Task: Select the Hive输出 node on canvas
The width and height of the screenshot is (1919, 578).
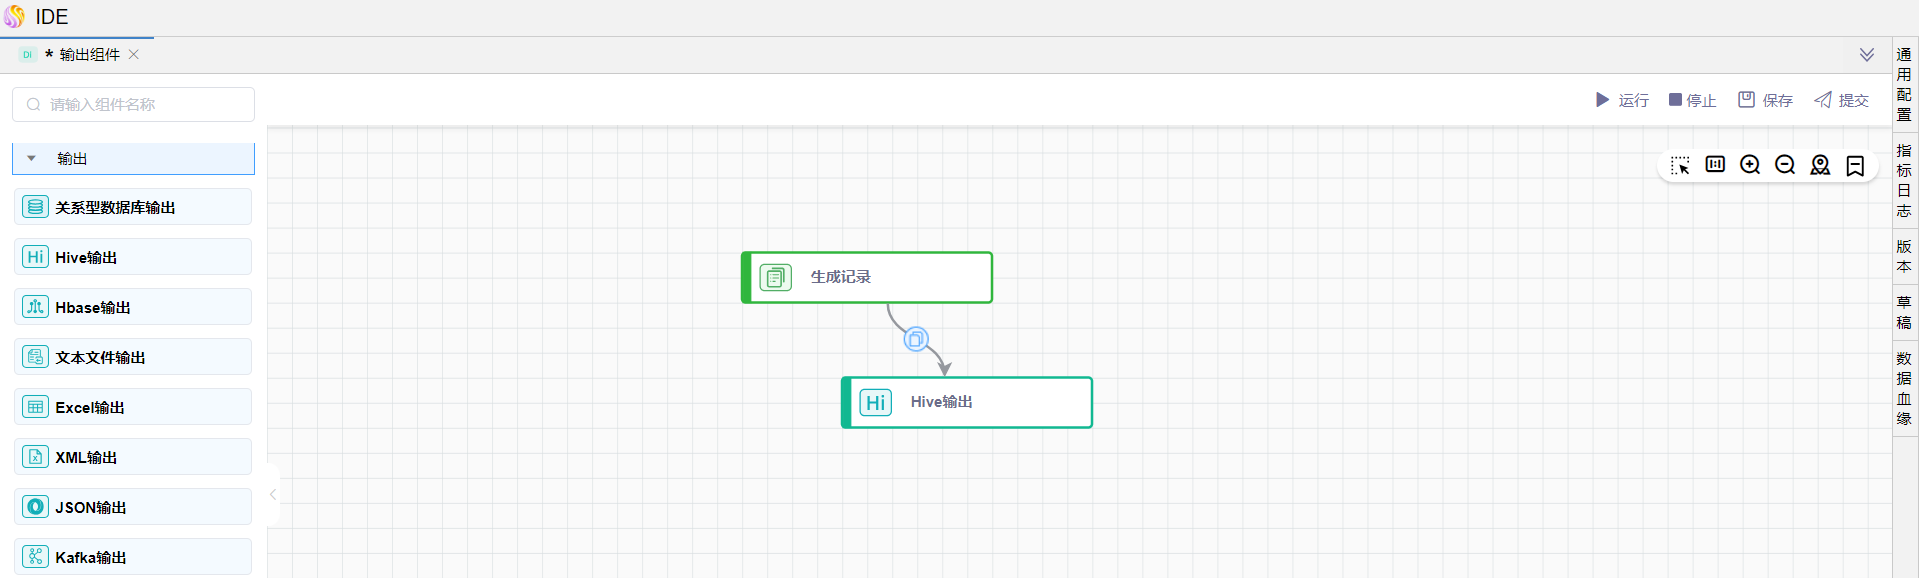Action: point(967,402)
